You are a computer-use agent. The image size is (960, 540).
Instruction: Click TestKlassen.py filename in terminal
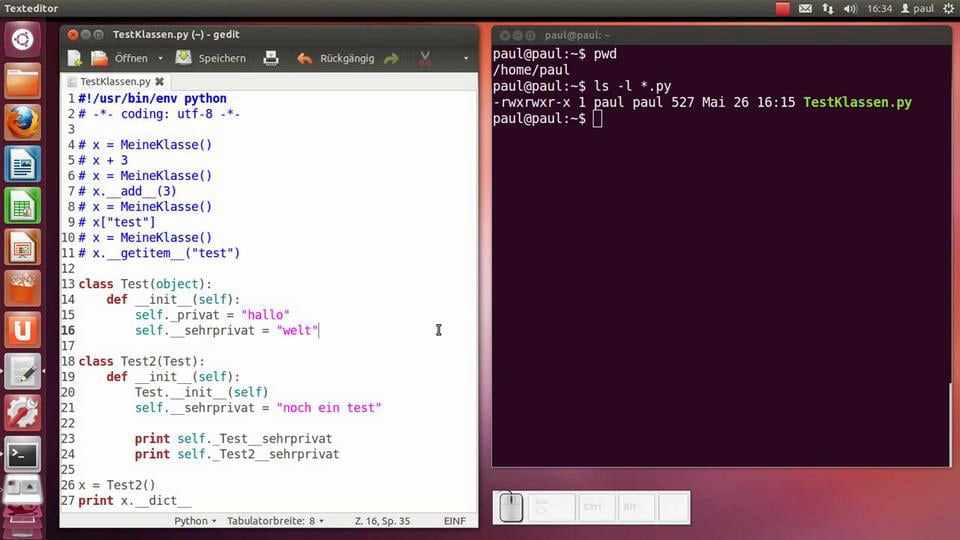[x=857, y=102]
